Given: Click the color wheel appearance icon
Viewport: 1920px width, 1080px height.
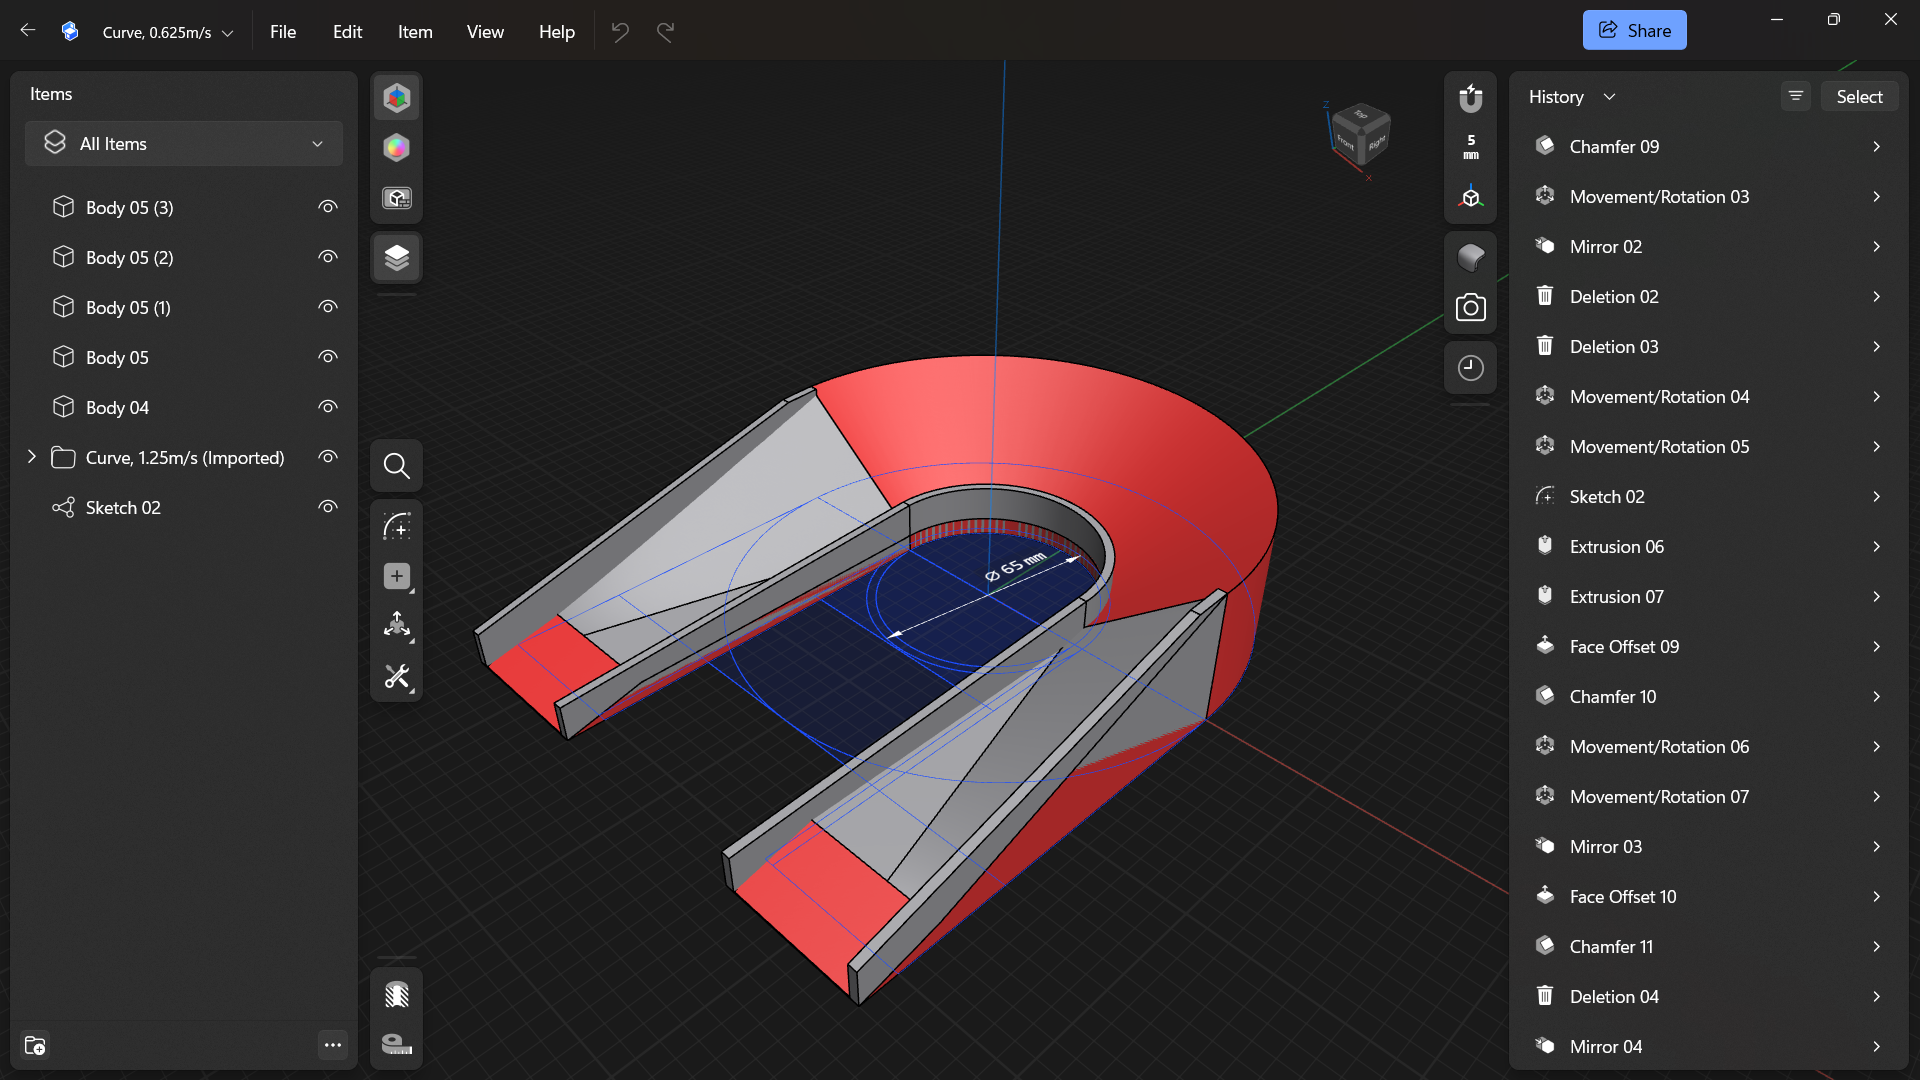Looking at the screenshot, I should 397,148.
